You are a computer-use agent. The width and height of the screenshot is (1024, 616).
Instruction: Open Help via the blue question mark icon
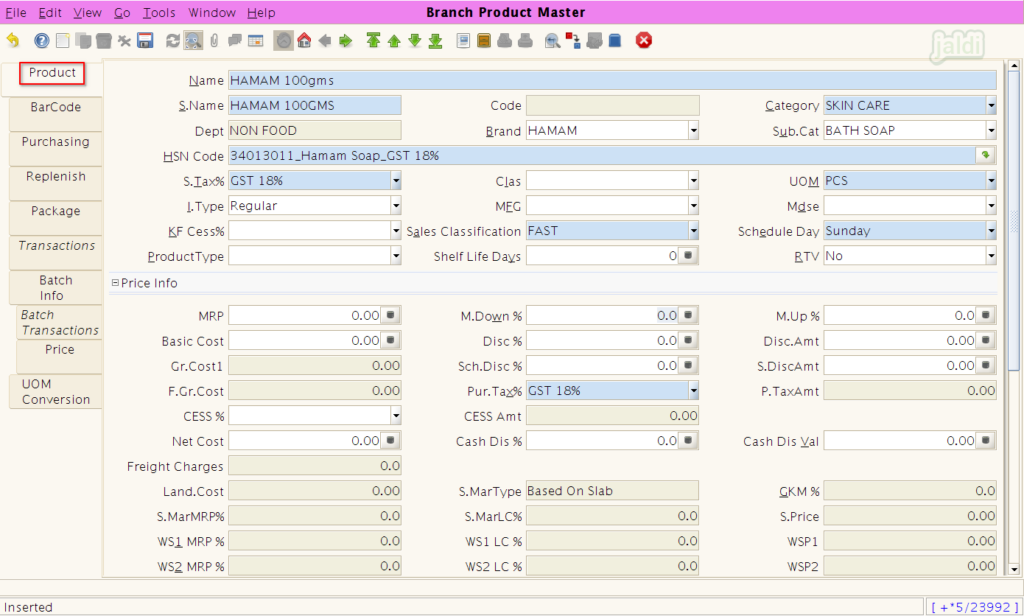pyautogui.click(x=42, y=41)
